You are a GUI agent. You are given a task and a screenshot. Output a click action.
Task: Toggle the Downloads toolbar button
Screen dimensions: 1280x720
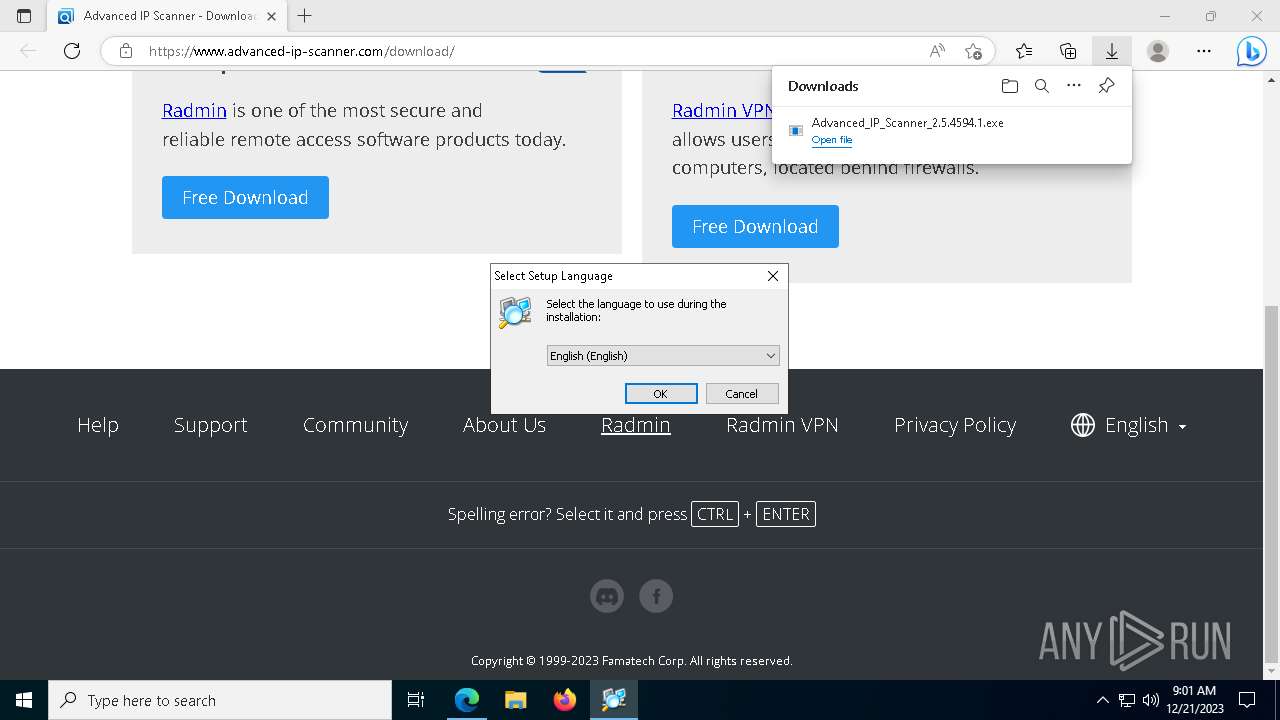coord(1111,51)
